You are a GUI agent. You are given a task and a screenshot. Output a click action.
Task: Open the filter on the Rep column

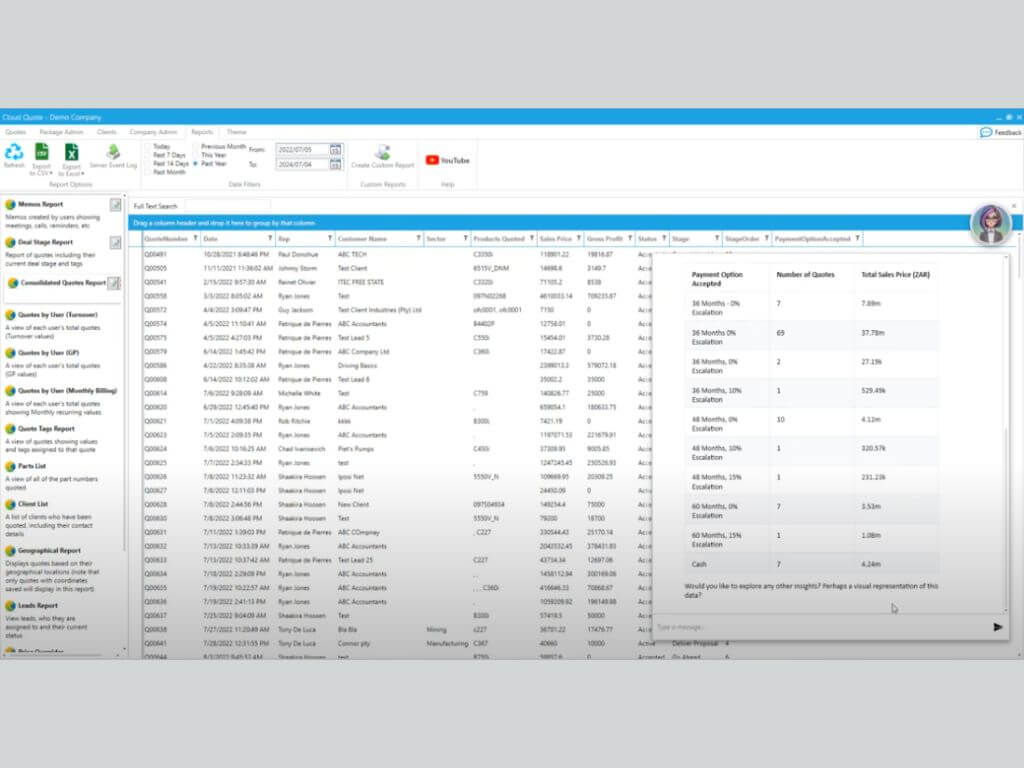(329, 239)
